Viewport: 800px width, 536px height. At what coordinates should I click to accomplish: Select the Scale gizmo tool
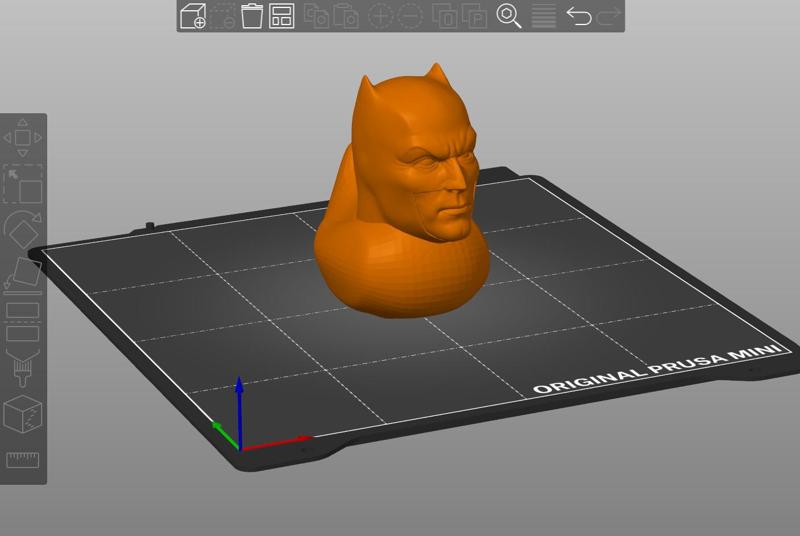22,184
